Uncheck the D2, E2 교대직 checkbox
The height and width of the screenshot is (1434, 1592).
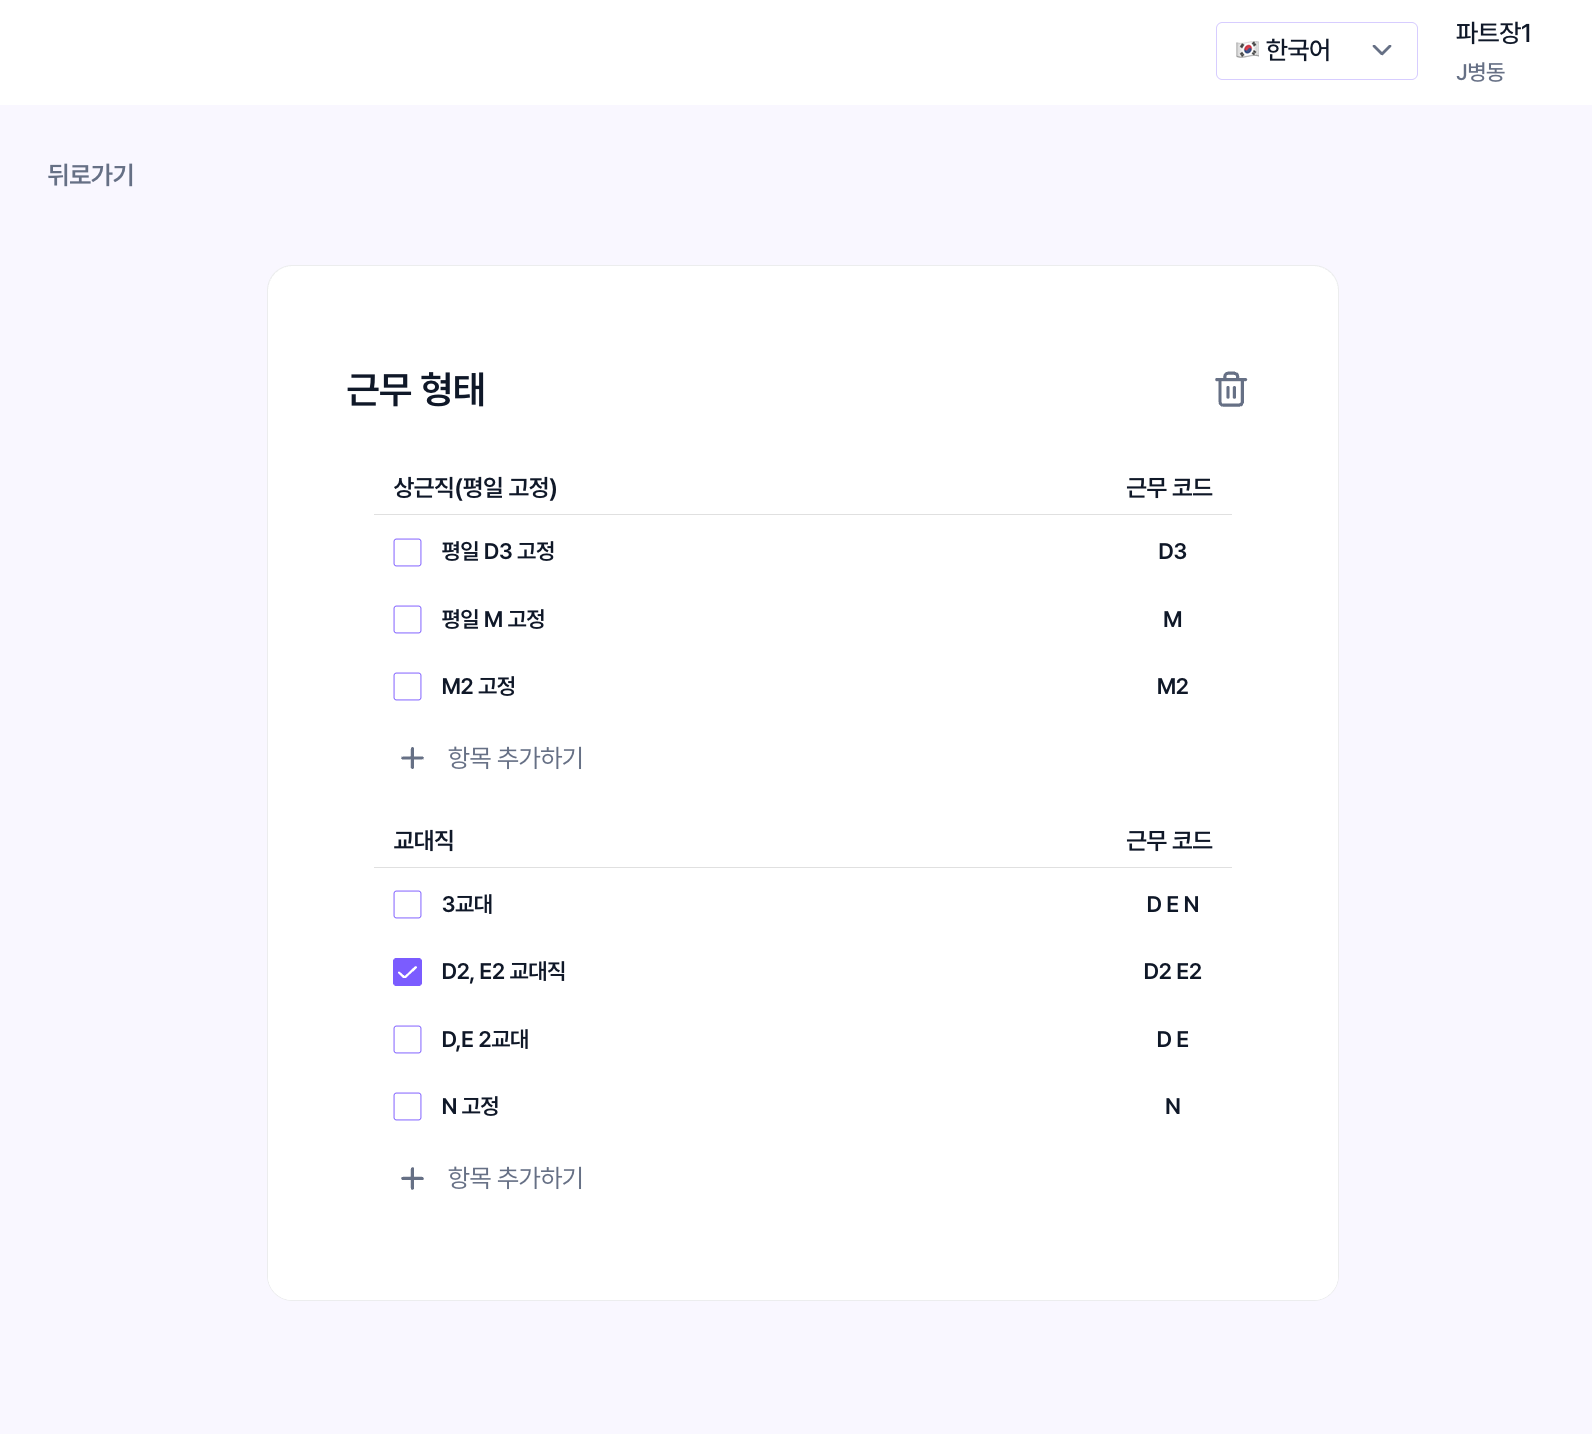(x=407, y=972)
